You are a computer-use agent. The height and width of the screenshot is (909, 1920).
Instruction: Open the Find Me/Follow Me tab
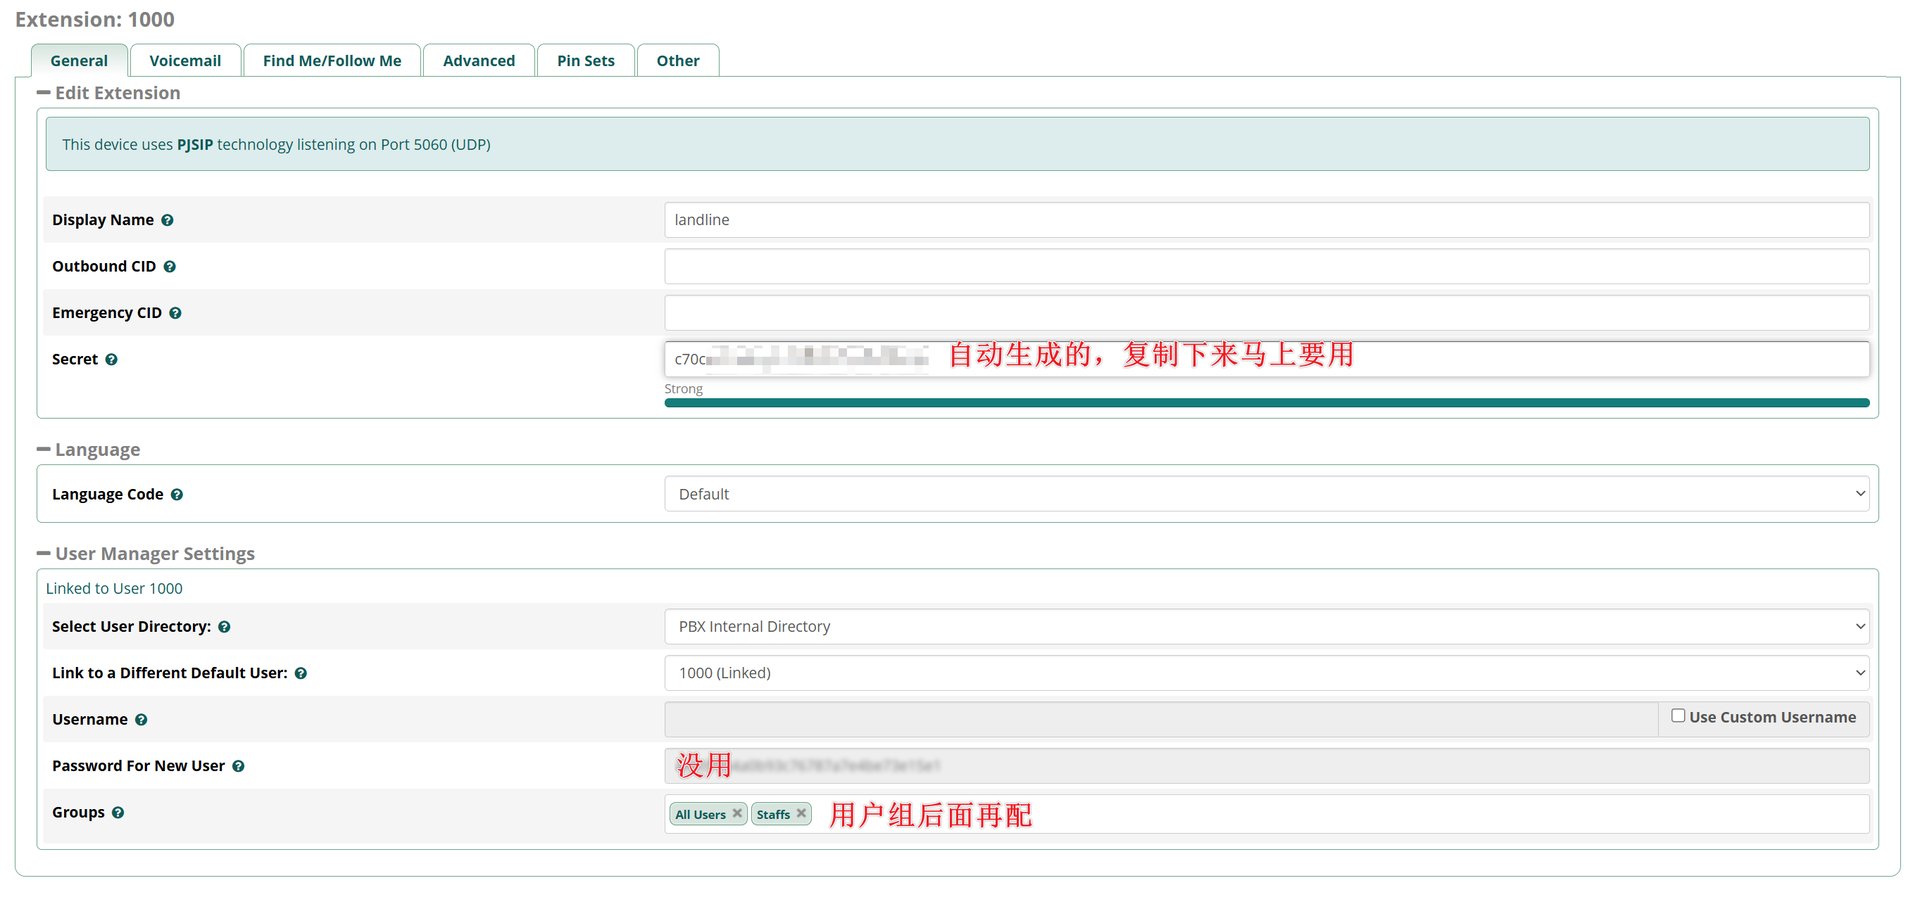[x=332, y=61]
